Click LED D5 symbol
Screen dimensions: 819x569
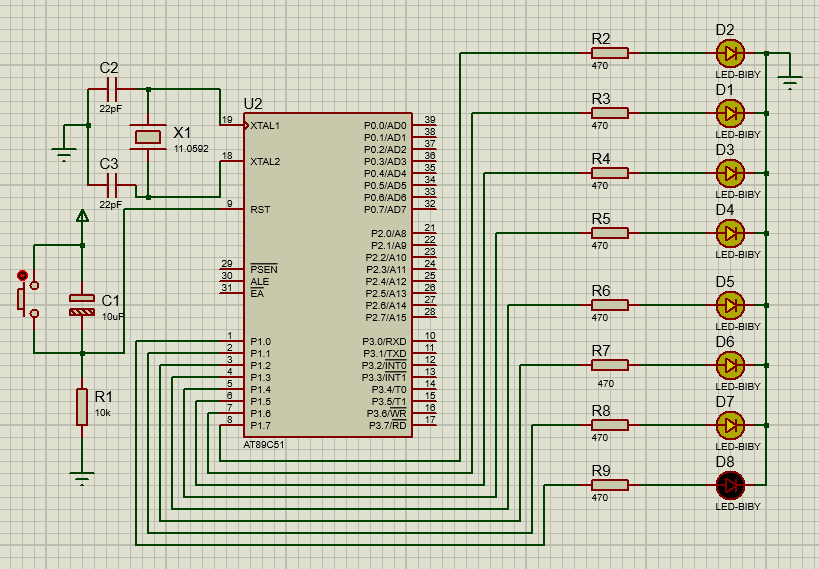coord(730,305)
